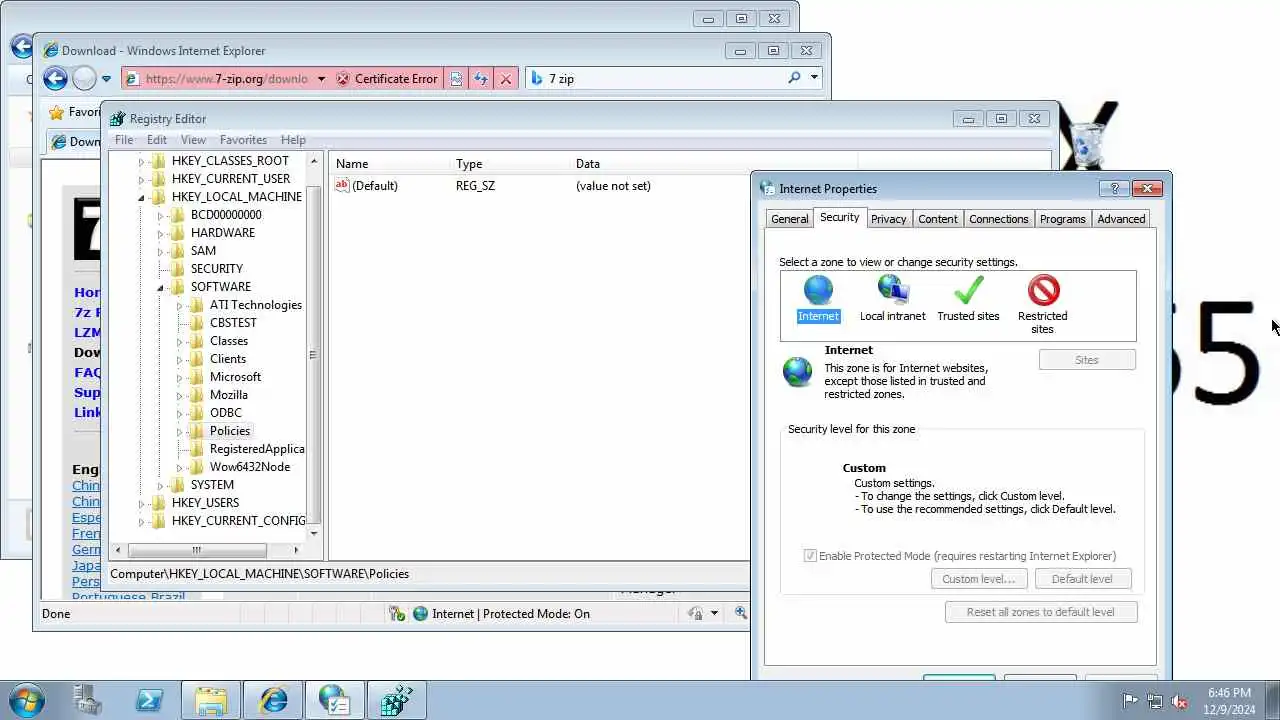Expand the HKEY_USERS key
Screen dimensions: 1280x720
(141, 503)
